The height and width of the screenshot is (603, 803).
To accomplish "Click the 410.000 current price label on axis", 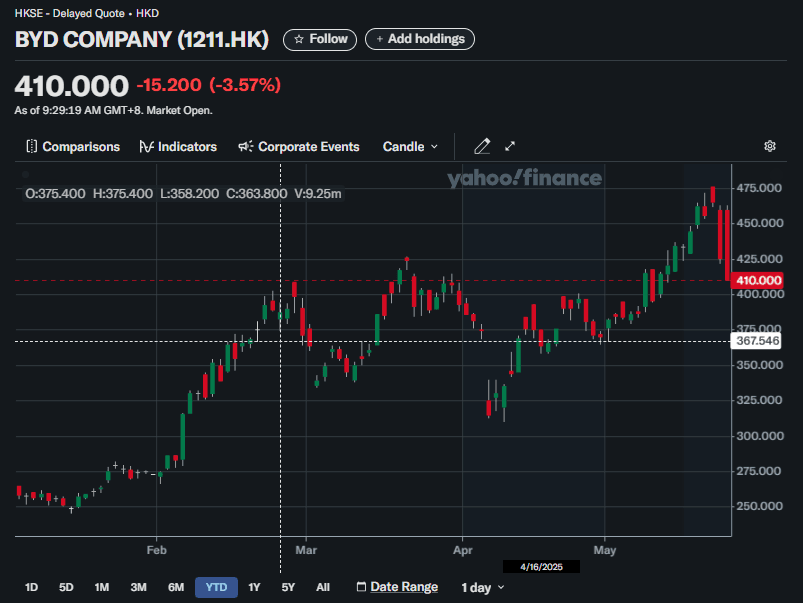I will click(x=758, y=281).
